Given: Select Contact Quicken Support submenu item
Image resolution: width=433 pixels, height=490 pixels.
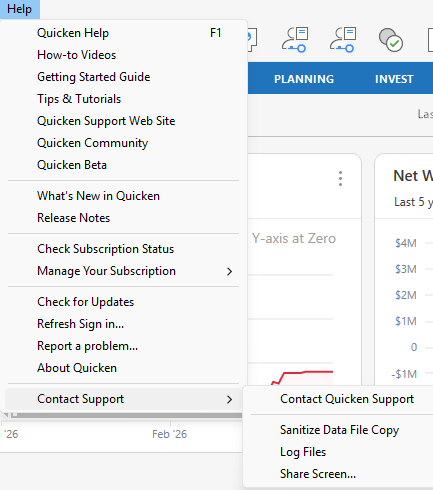Looking at the screenshot, I should tap(347, 399).
